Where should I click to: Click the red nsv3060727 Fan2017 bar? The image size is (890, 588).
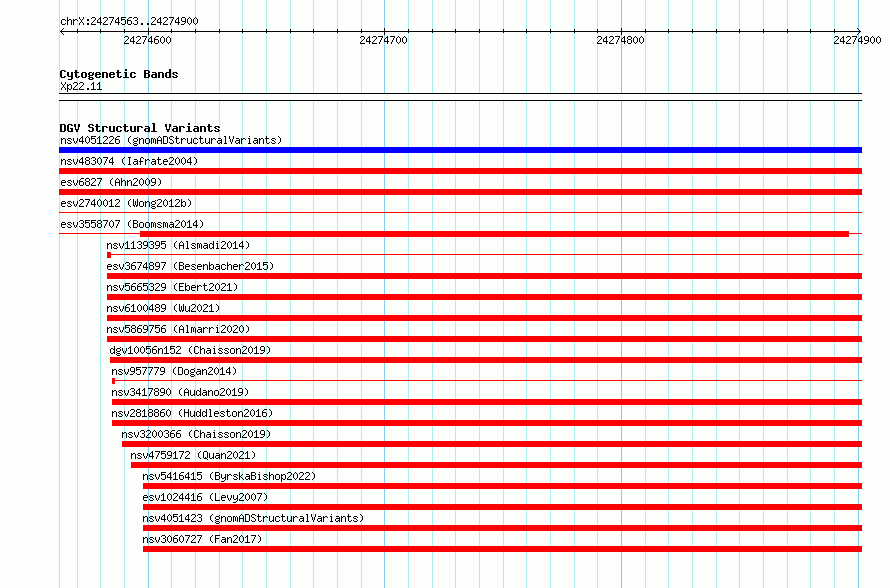(502, 549)
